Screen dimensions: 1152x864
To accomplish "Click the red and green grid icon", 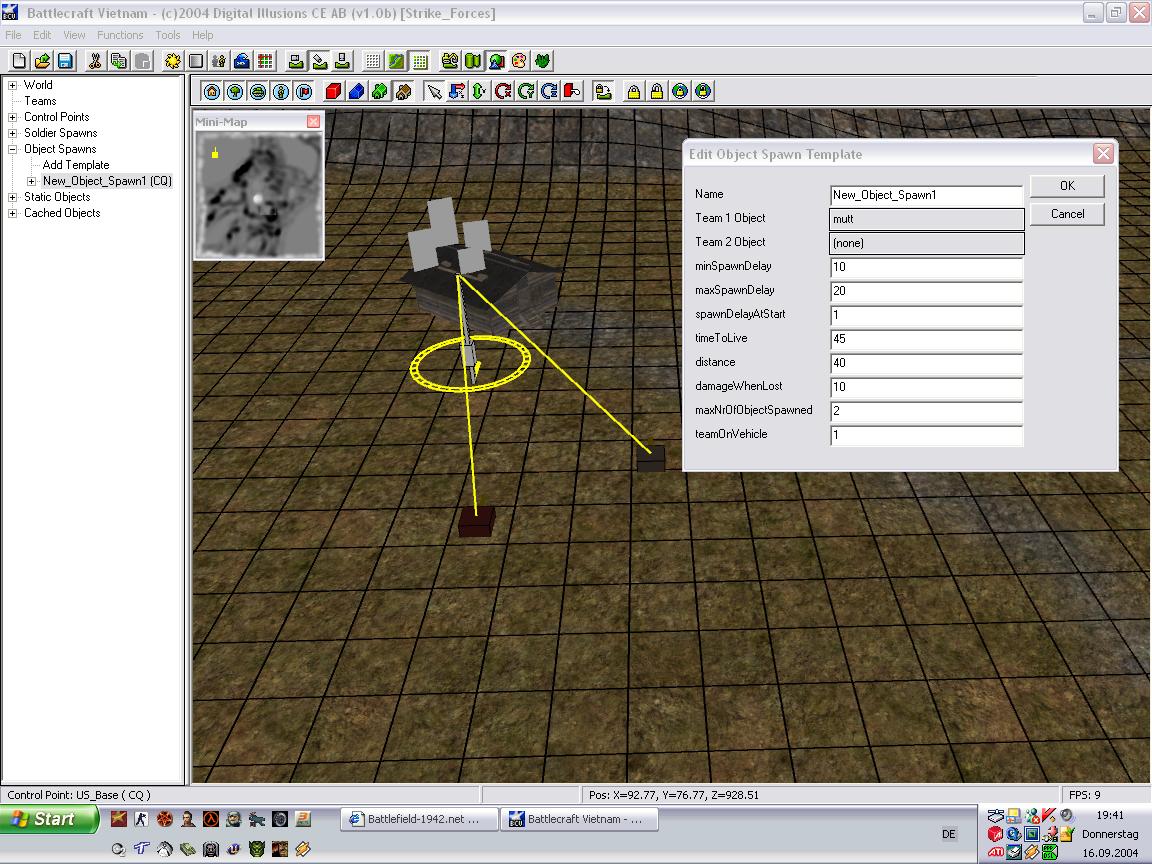I will (265, 61).
